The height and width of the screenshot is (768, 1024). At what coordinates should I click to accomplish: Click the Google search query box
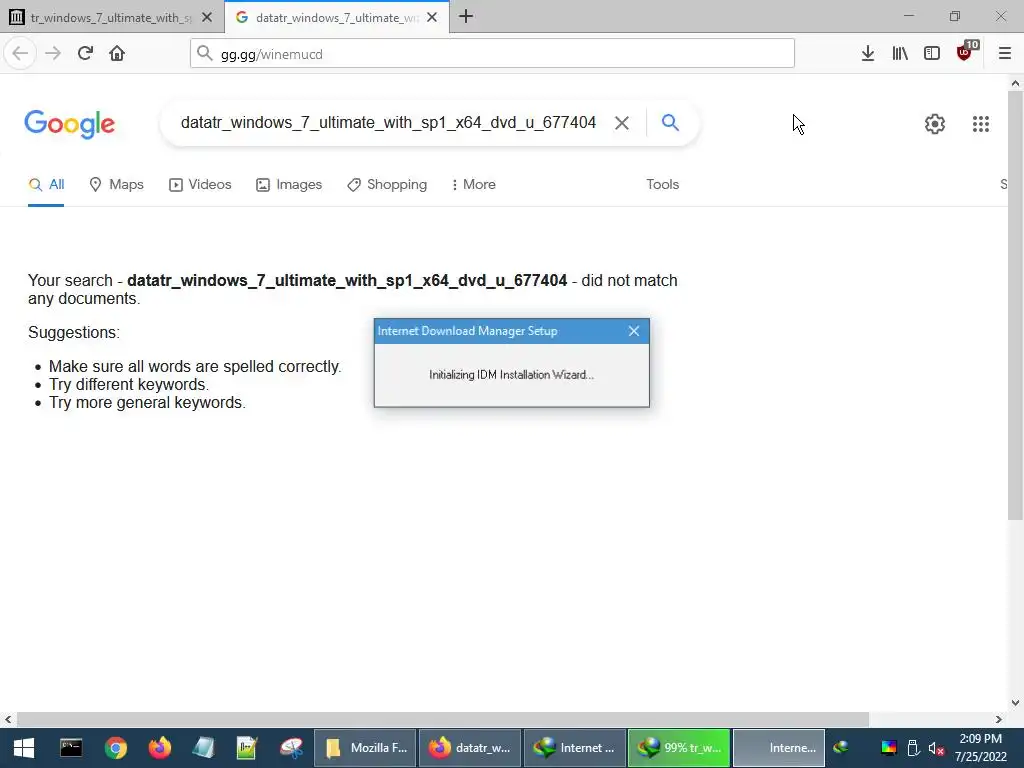tap(388, 123)
